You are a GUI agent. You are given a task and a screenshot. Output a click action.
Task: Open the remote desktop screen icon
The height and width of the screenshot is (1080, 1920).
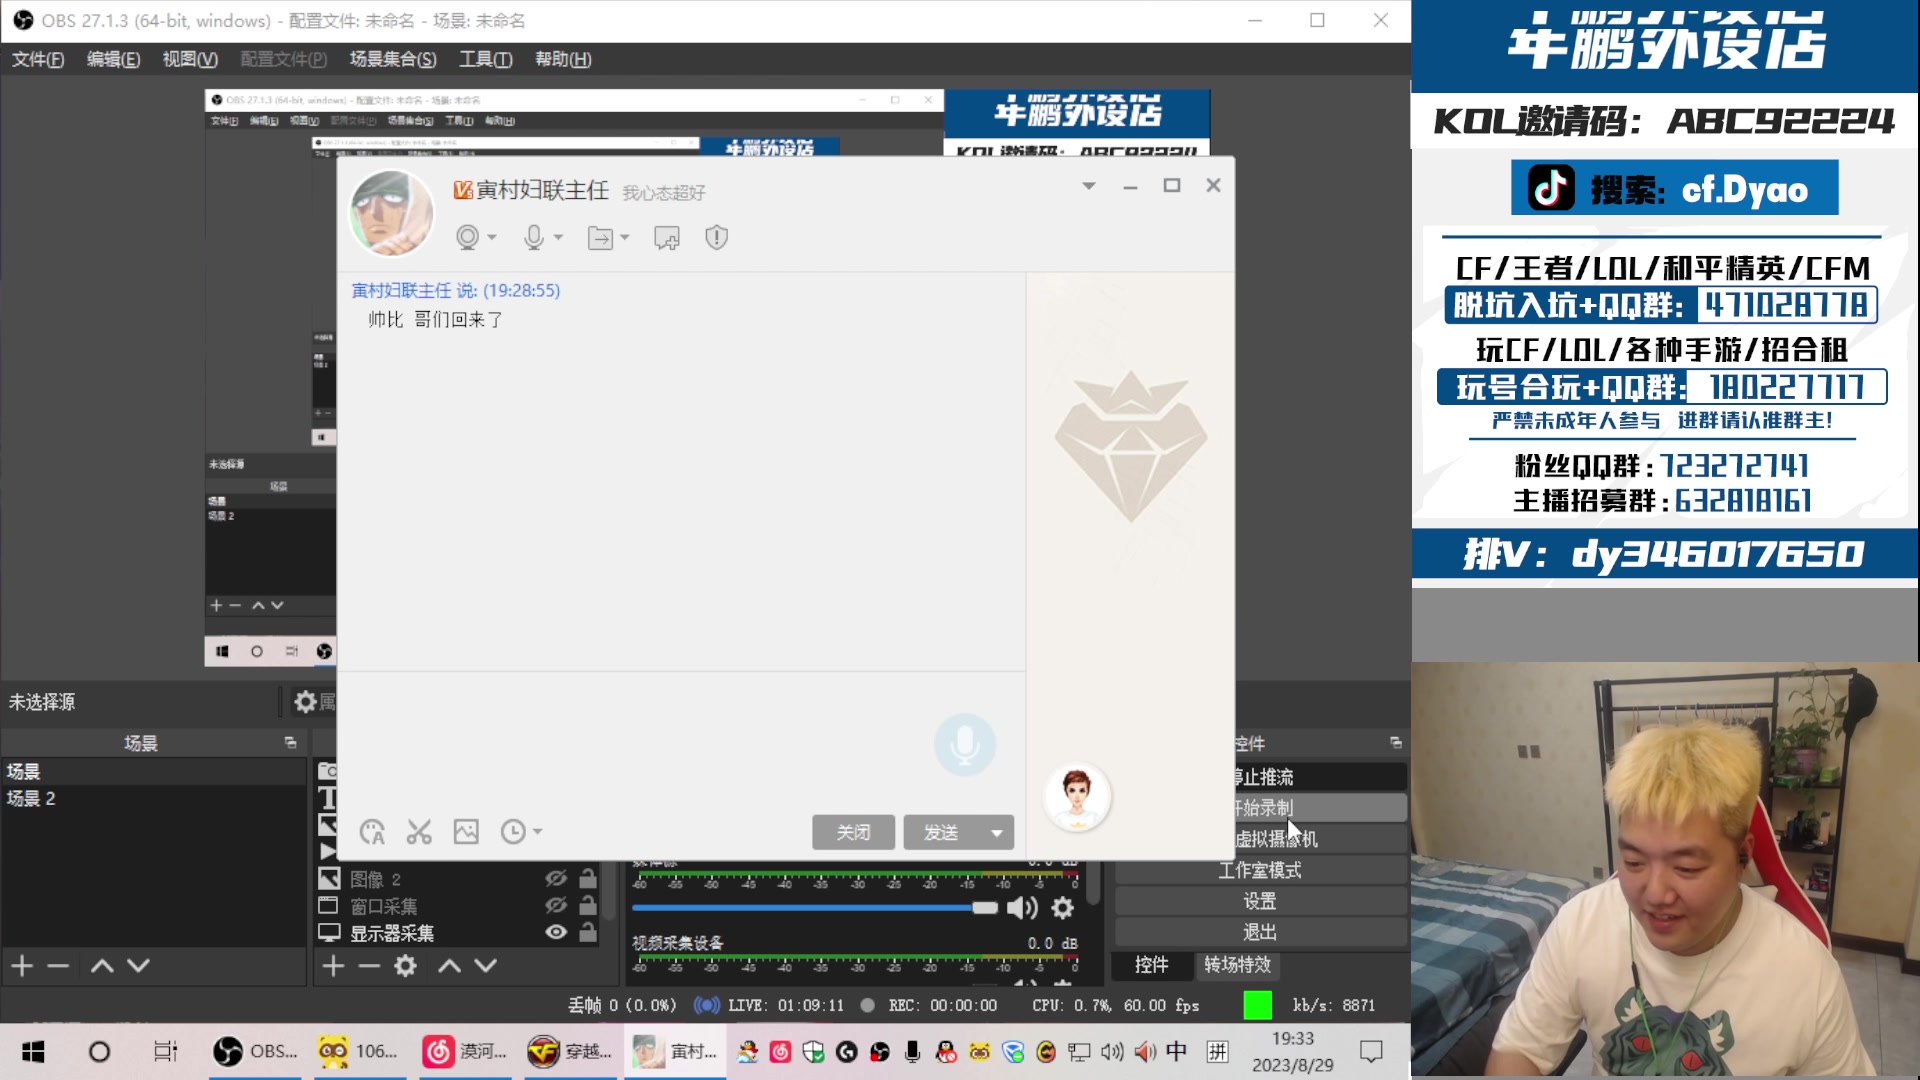tap(667, 238)
